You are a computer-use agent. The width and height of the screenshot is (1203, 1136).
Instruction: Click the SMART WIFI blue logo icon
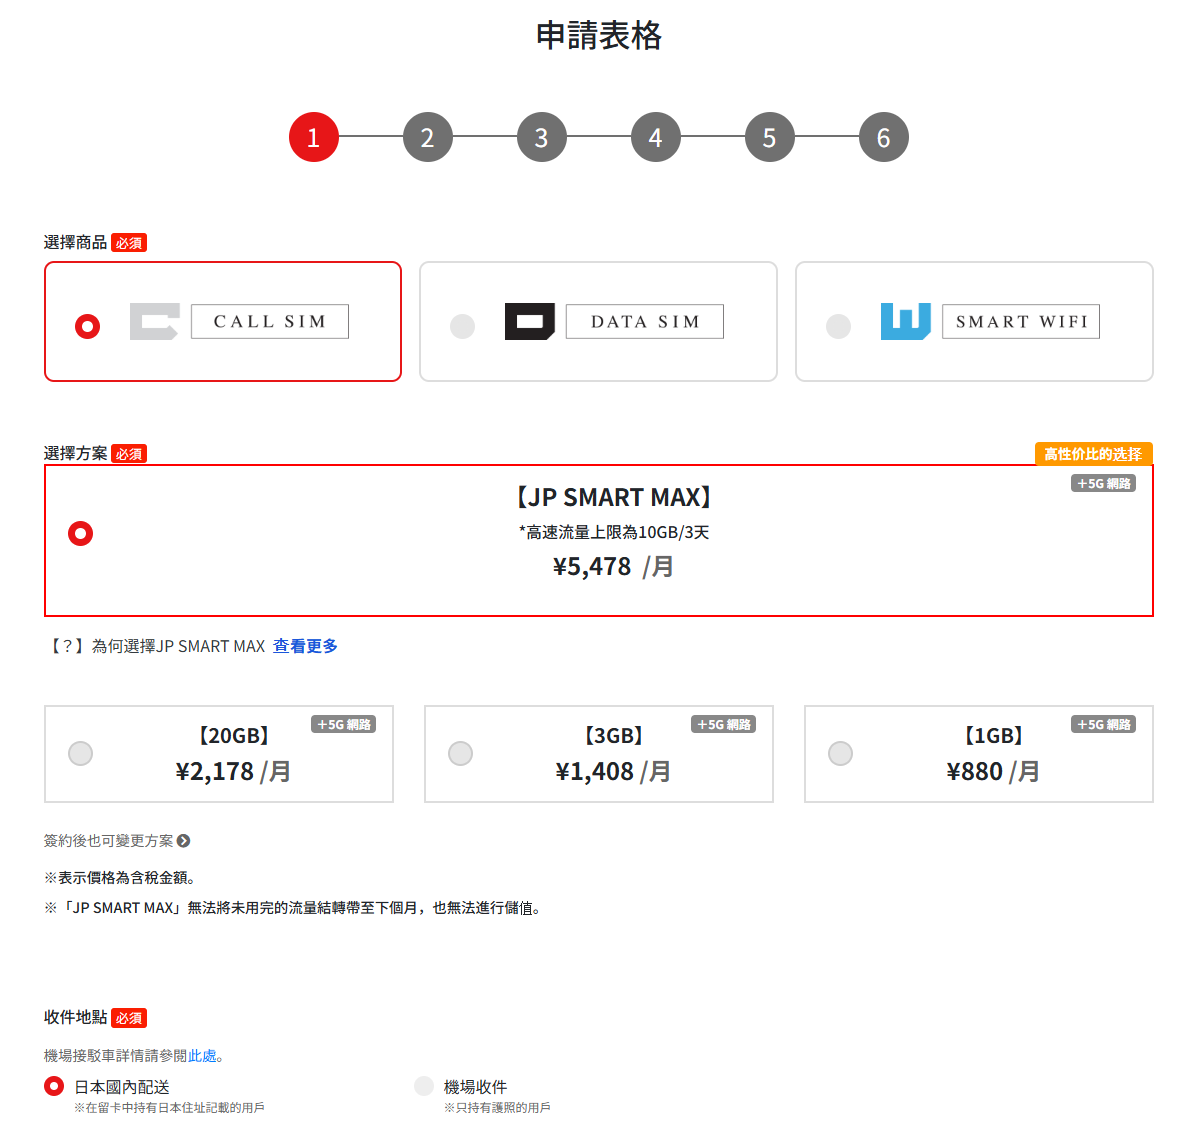906,321
